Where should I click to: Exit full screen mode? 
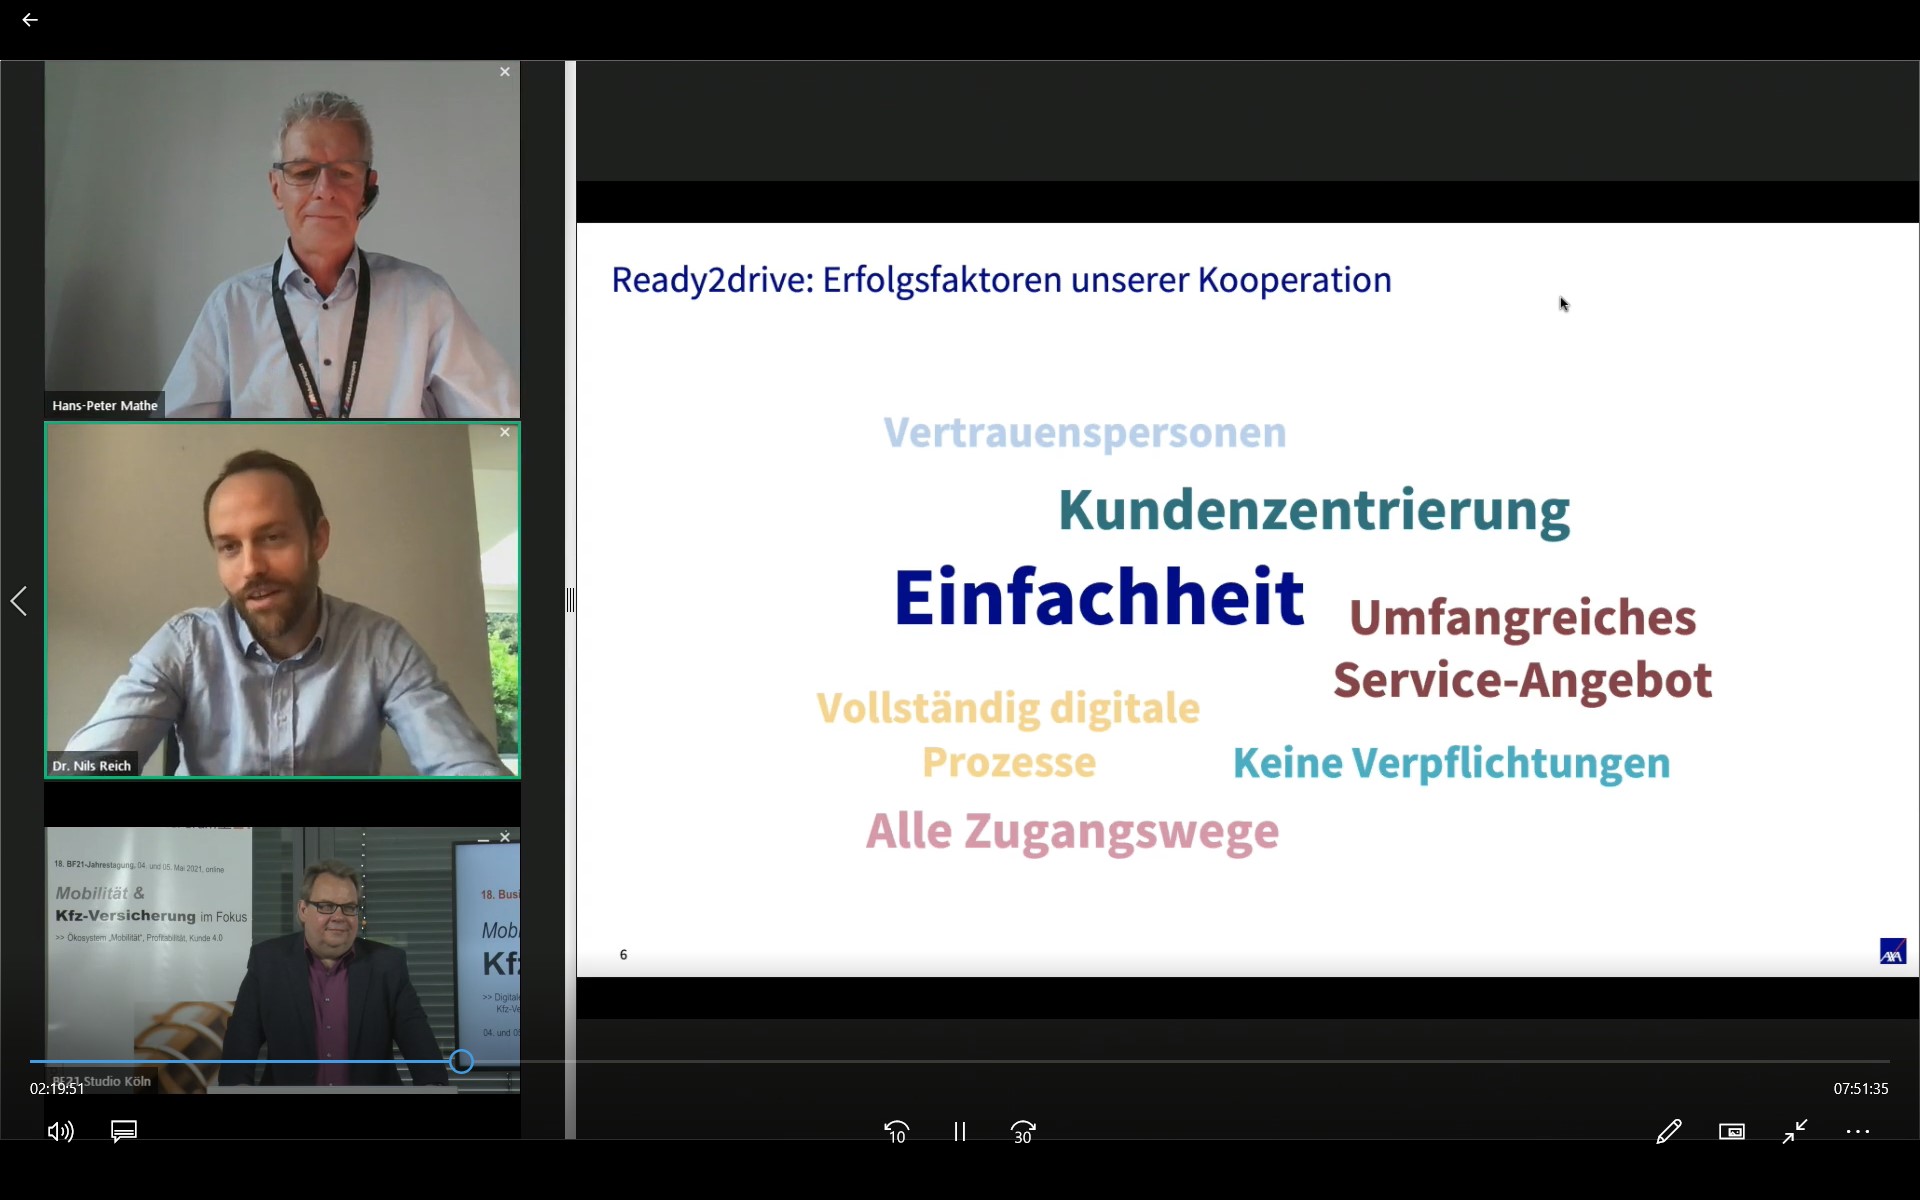[1795, 1131]
